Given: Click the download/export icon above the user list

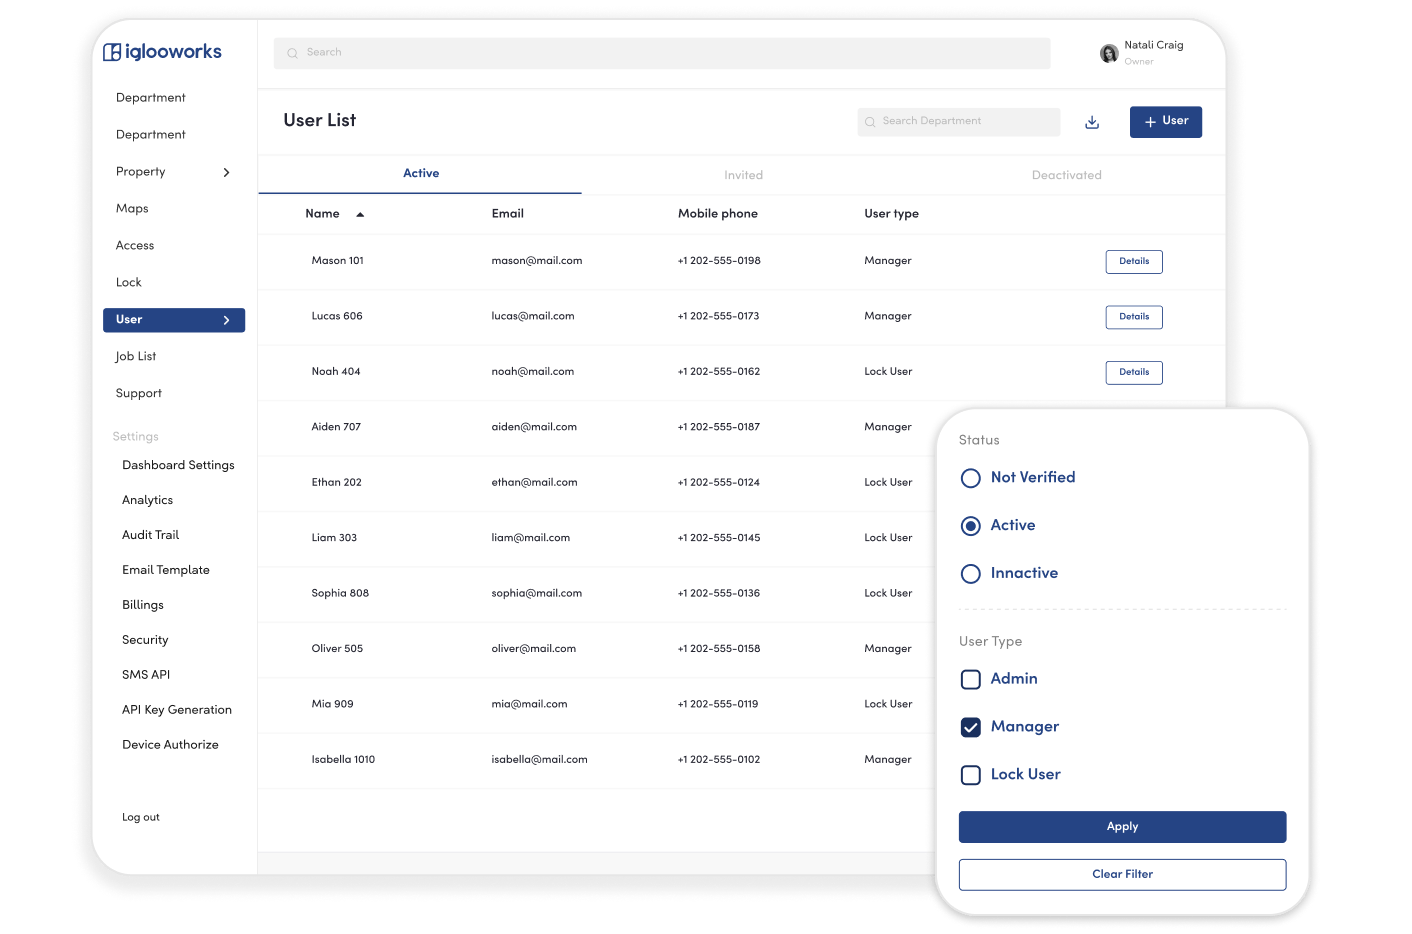Looking at the screenshot, I should pos(1091,121).
